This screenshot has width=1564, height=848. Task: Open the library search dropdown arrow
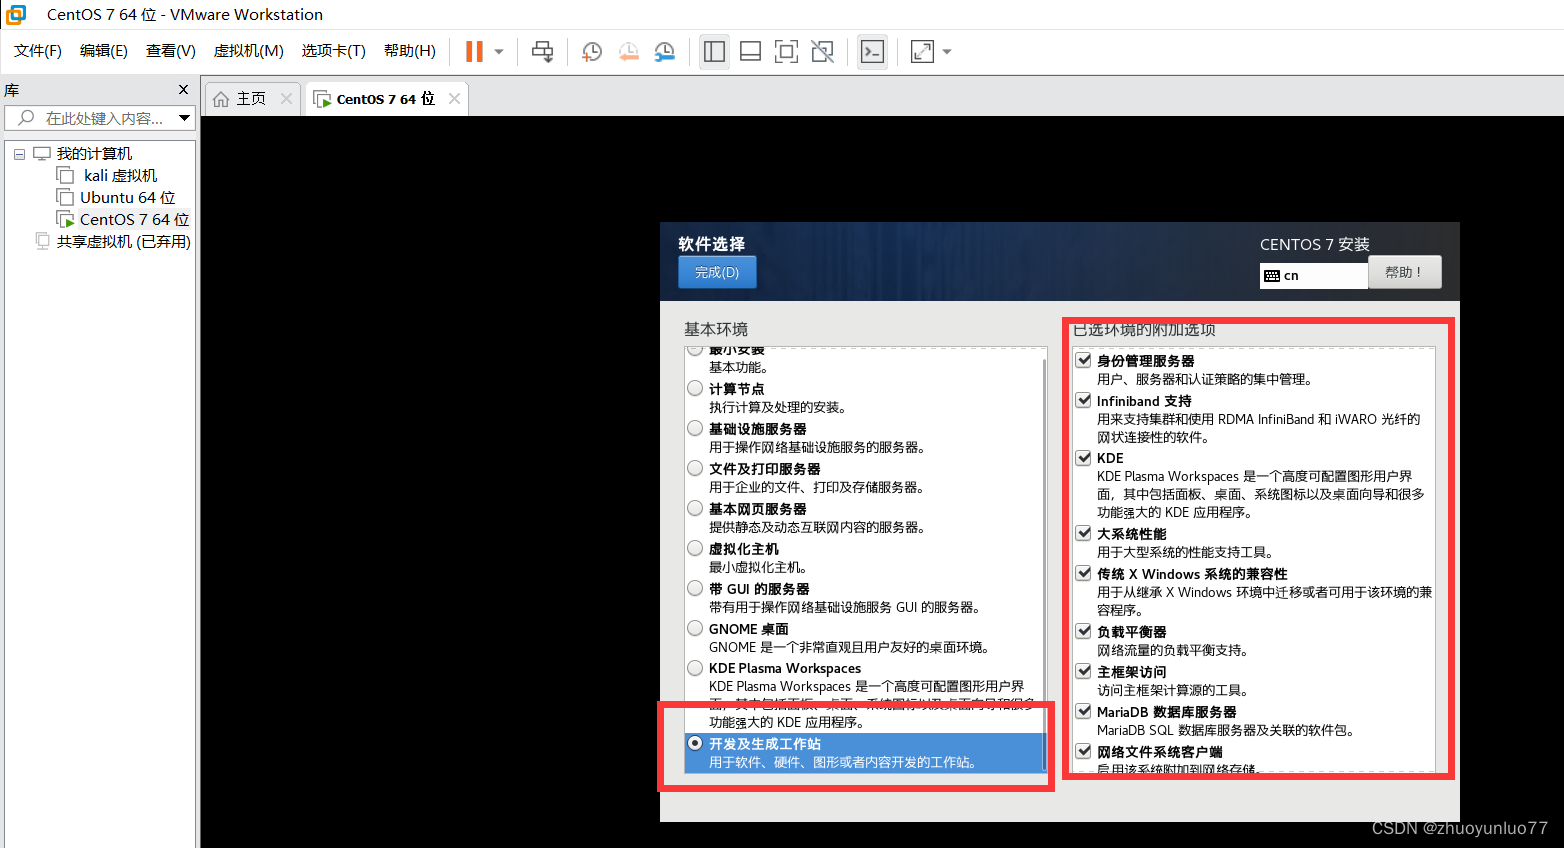click(x=185, y=118)
